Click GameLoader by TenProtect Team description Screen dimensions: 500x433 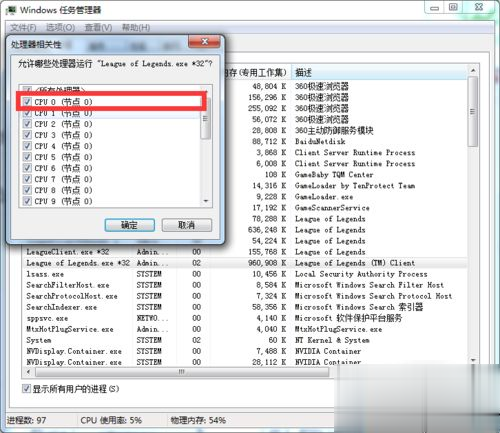(355, 185)
